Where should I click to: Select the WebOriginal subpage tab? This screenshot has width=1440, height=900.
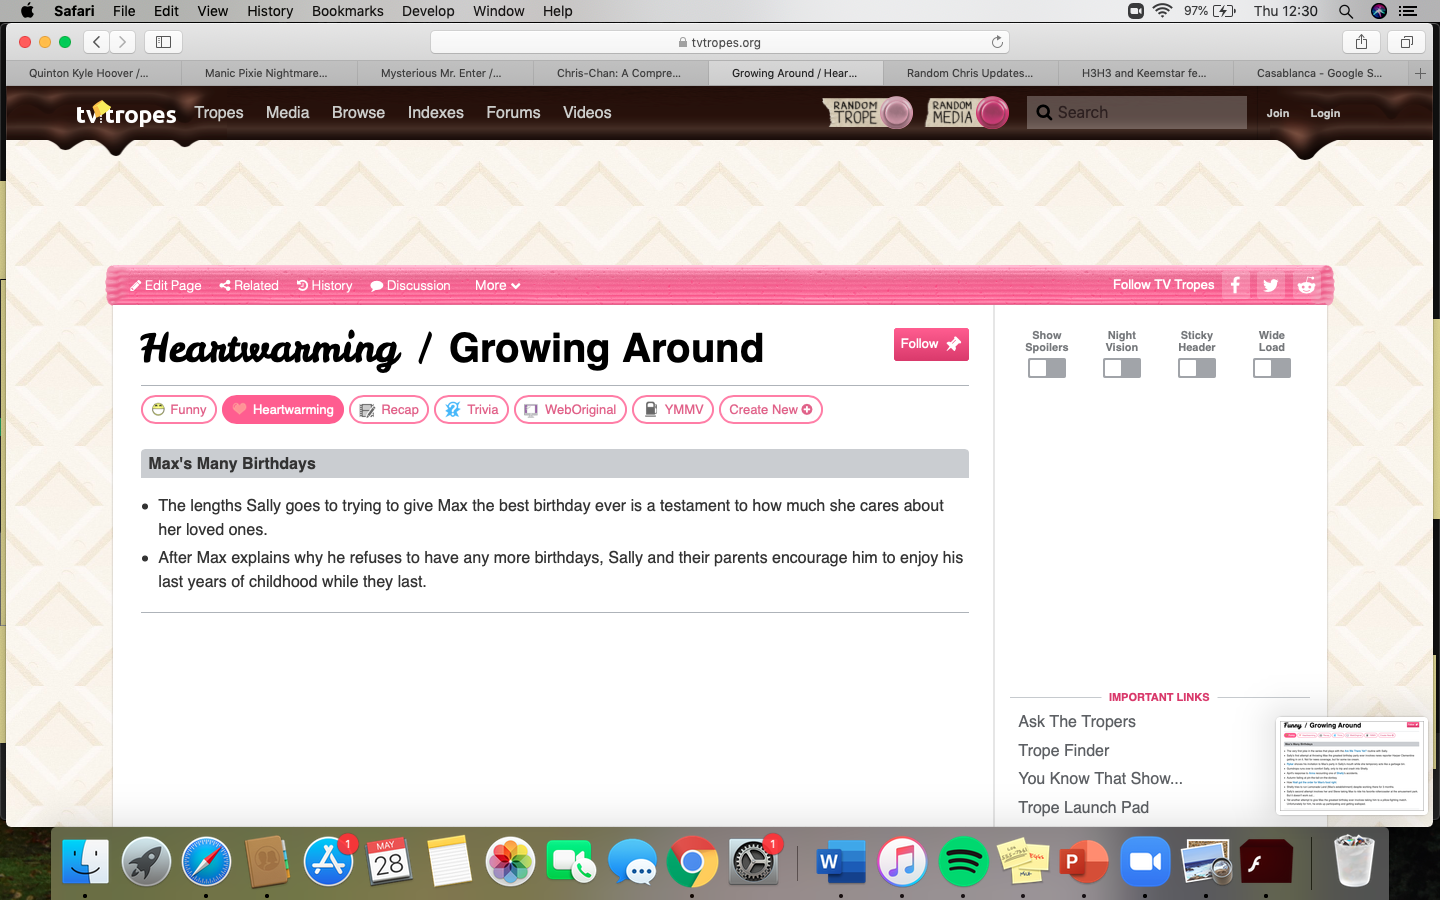[x=570, y=410]
